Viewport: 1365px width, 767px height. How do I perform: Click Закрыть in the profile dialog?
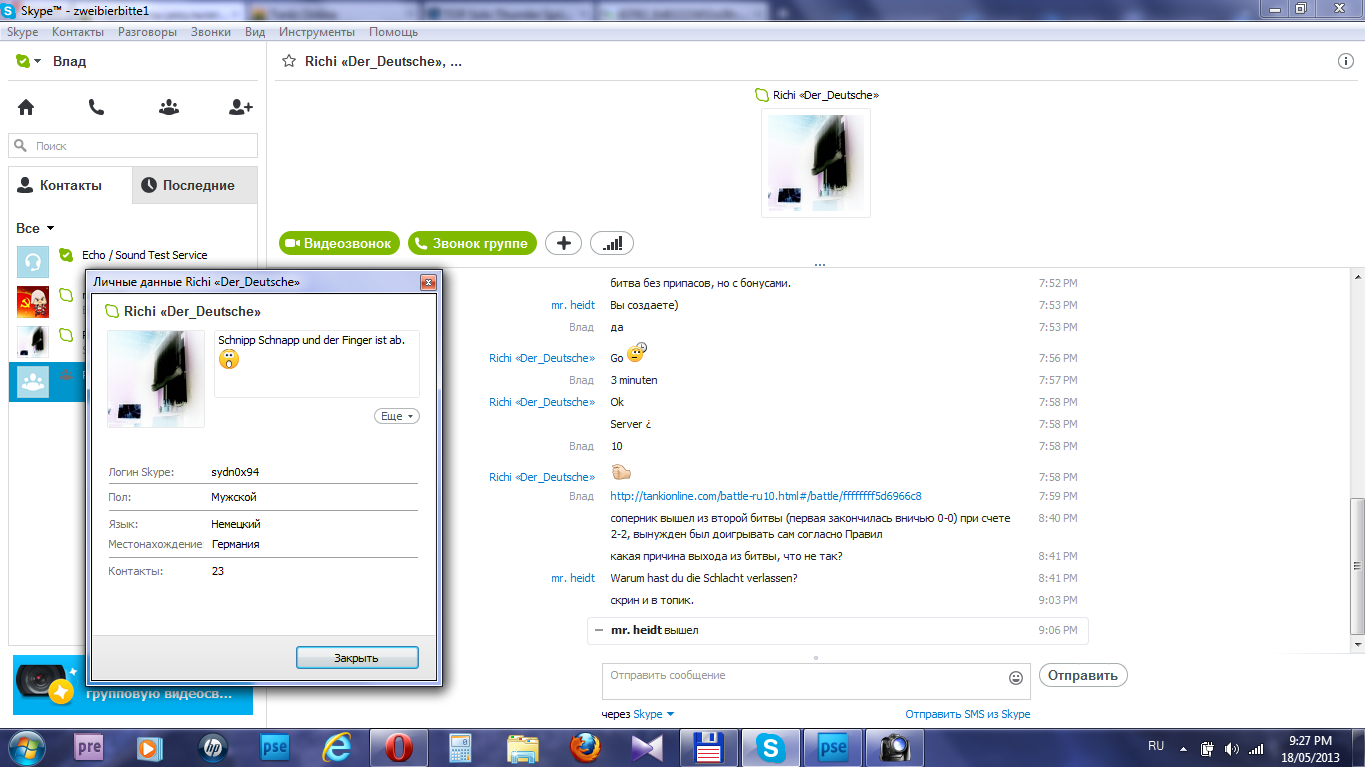(x=357, y=658)
